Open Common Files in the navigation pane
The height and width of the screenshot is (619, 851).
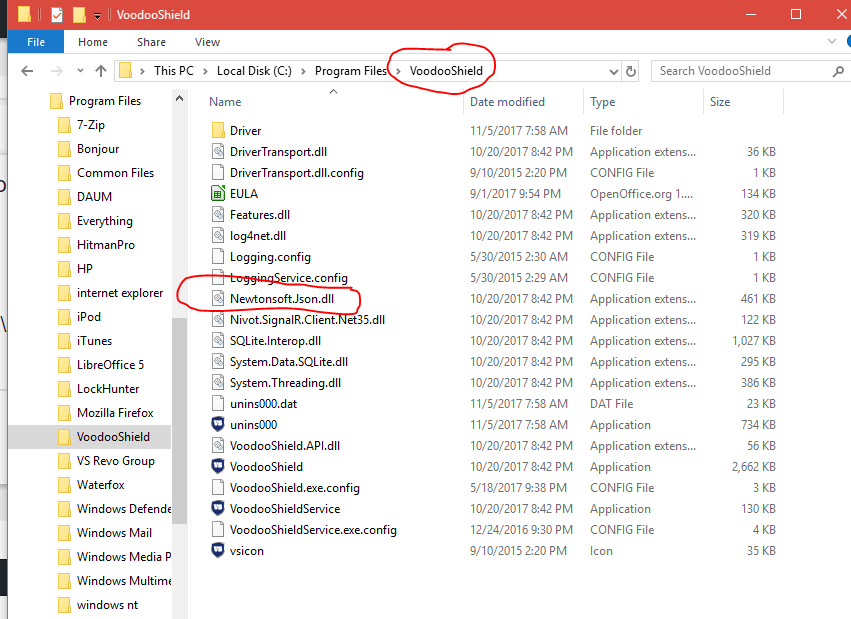tap(116, 173)
